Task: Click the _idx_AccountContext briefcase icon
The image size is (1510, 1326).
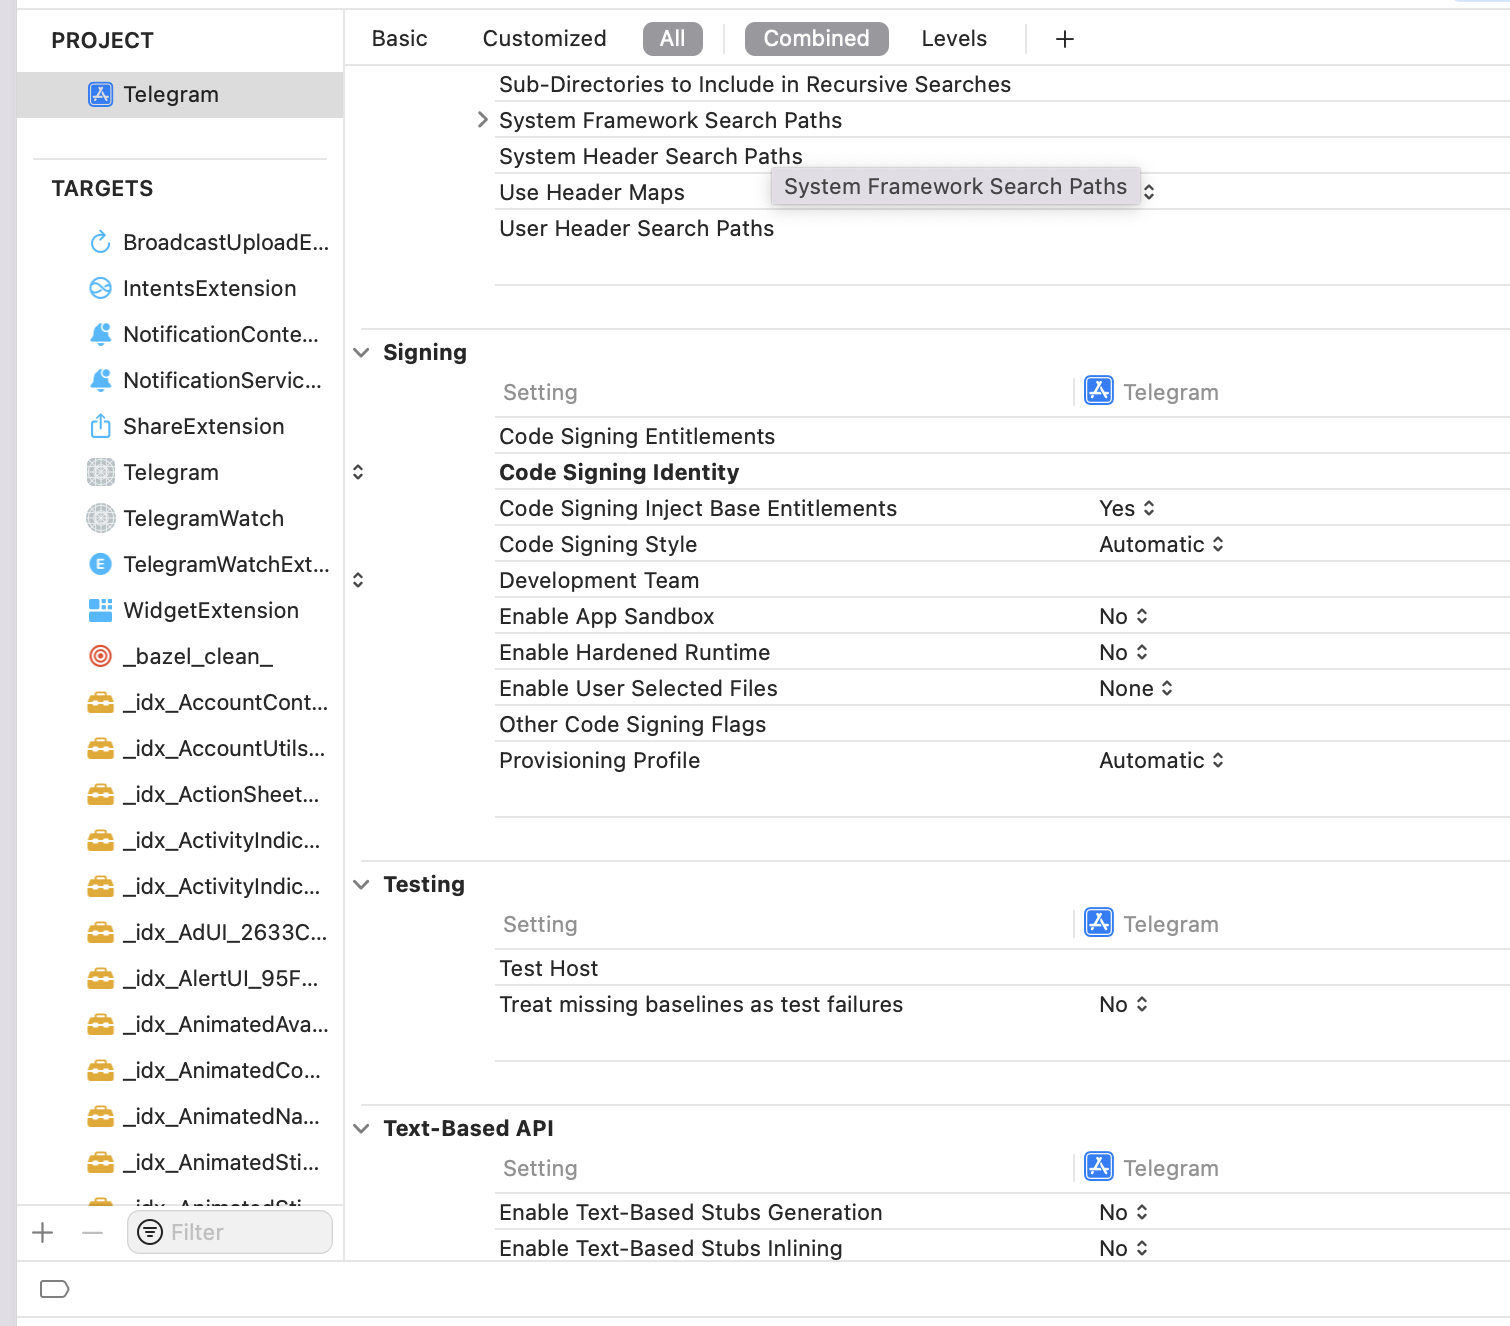Action: [x=100, y=702]
